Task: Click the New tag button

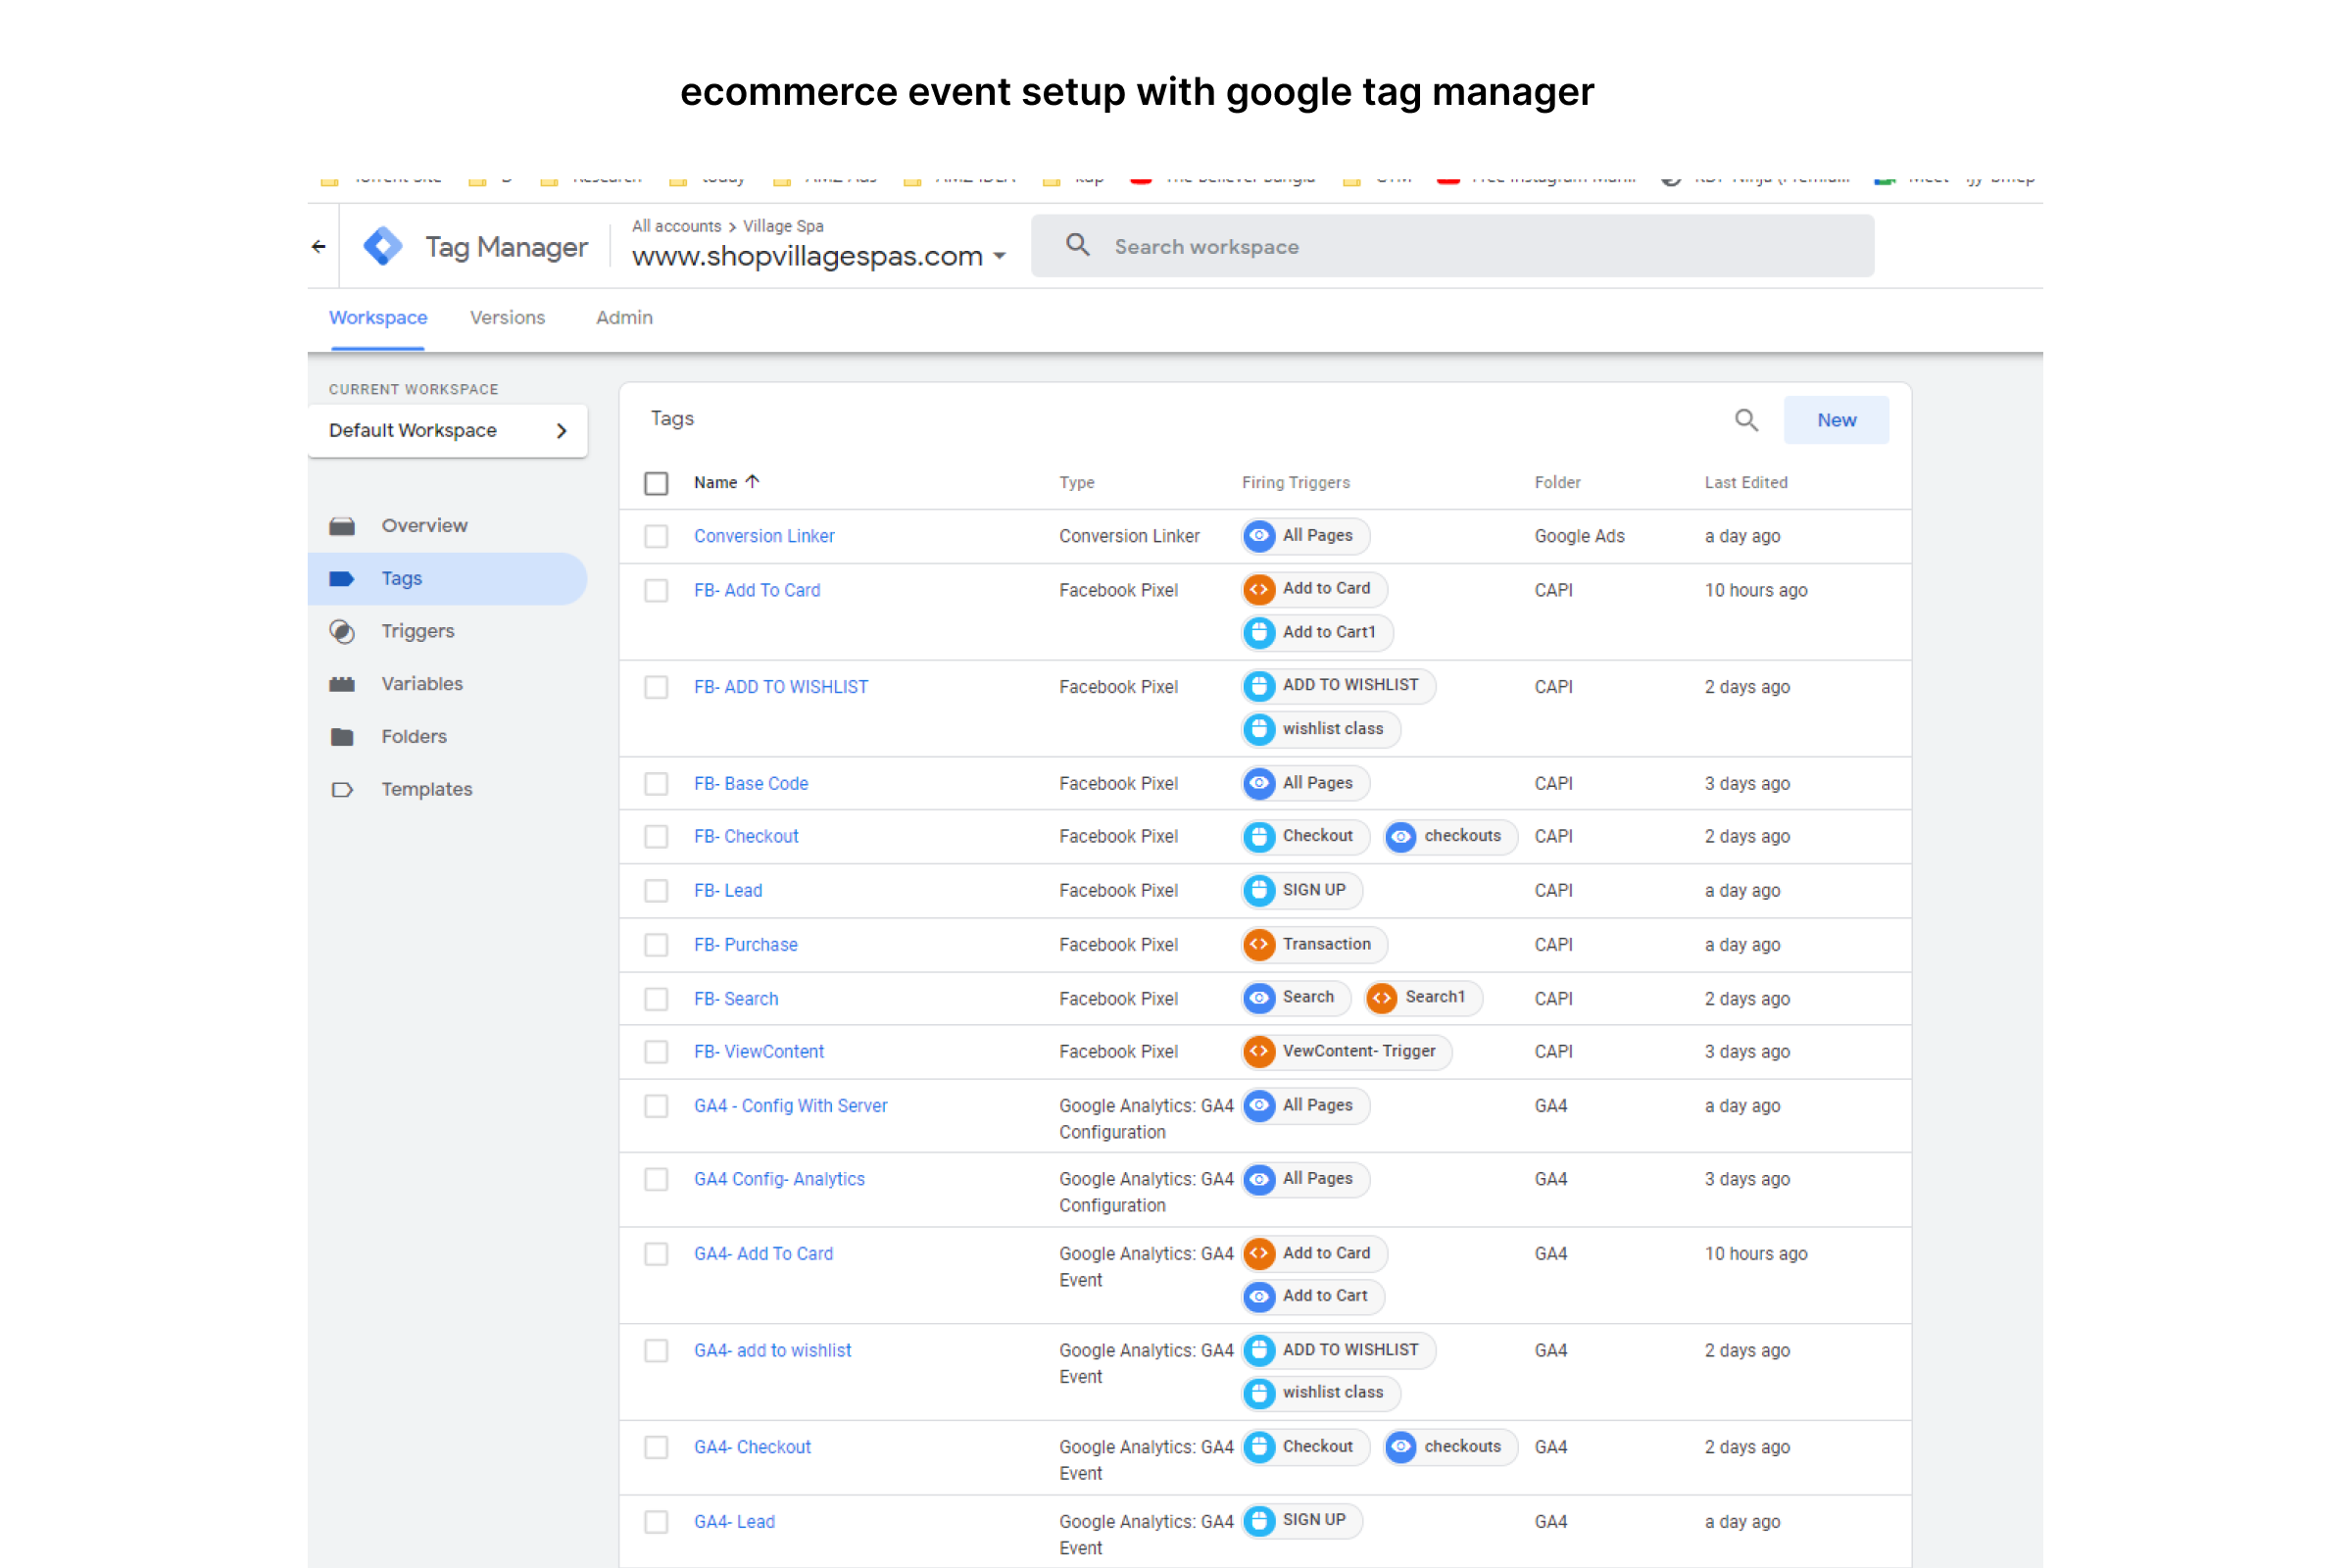Action: click(1836, 420)
